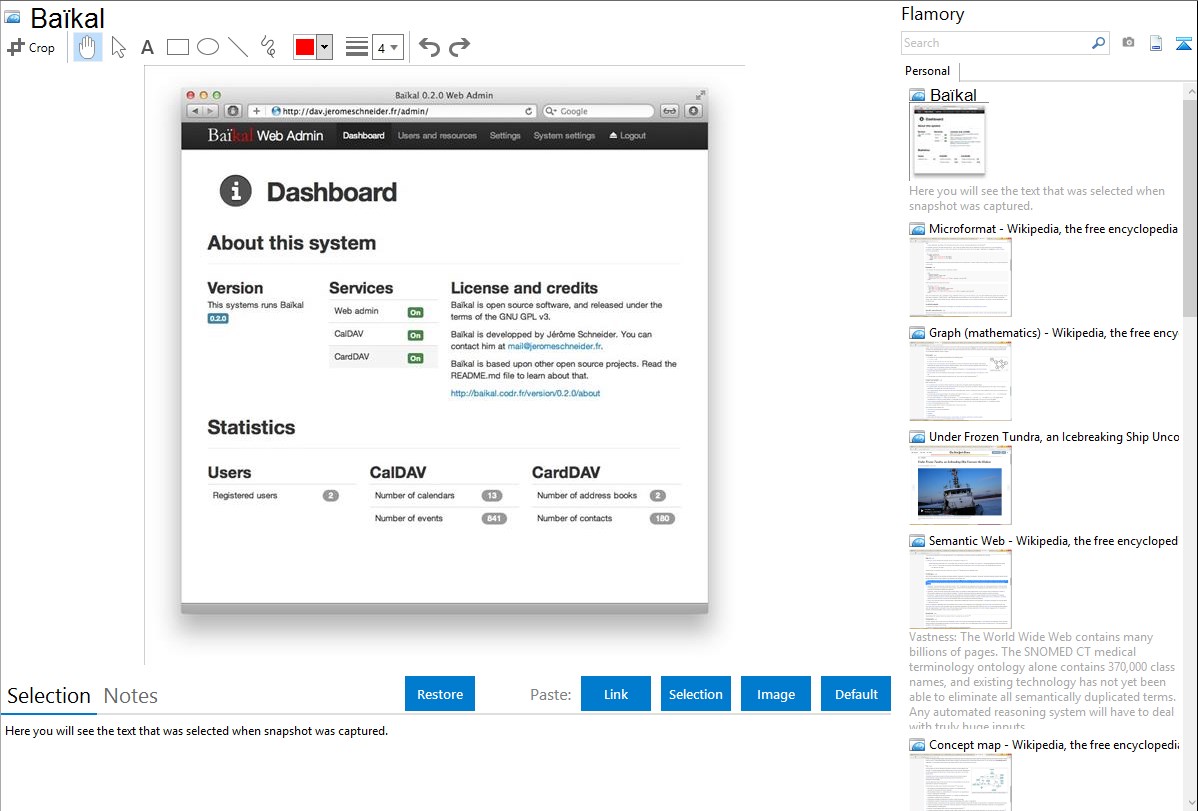Click the Dashboard nav item in Baïkal
Screen dimensions: 1198x811
(364, 135)
